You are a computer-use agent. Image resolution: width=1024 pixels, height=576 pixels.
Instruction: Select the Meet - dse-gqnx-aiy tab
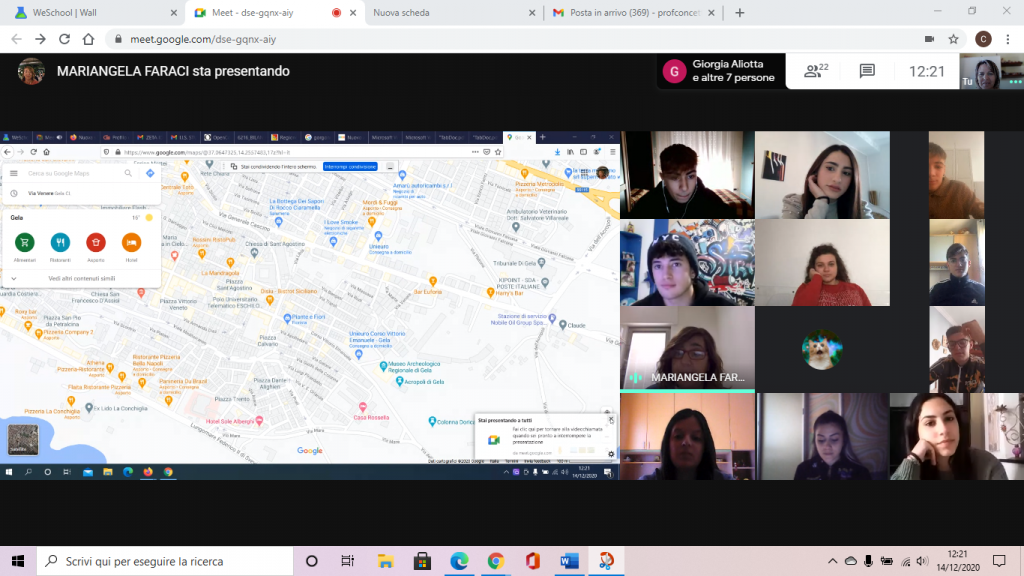(x=274, y=12)
